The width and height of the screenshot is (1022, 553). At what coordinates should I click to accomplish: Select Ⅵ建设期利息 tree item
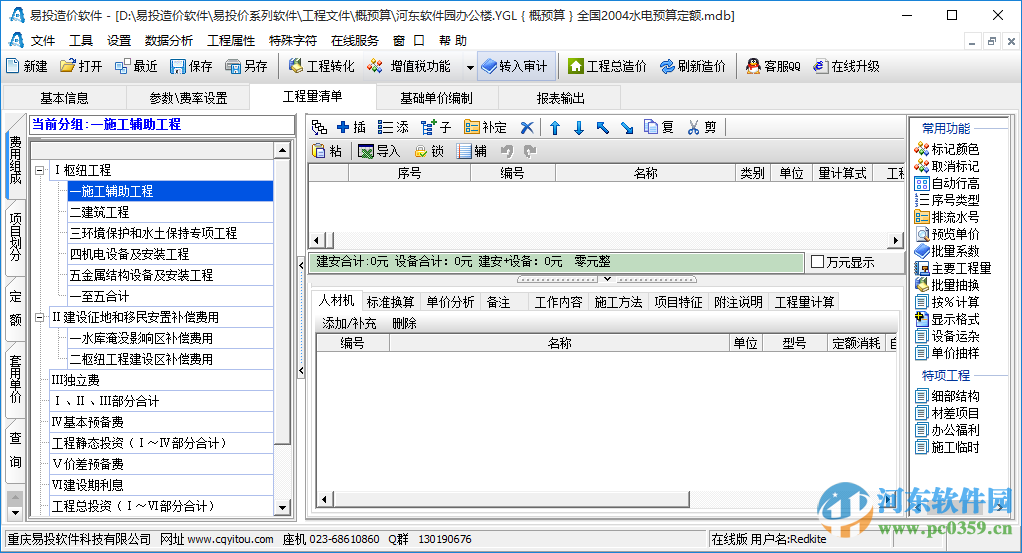pyautogui.click(x=161, y=485)
